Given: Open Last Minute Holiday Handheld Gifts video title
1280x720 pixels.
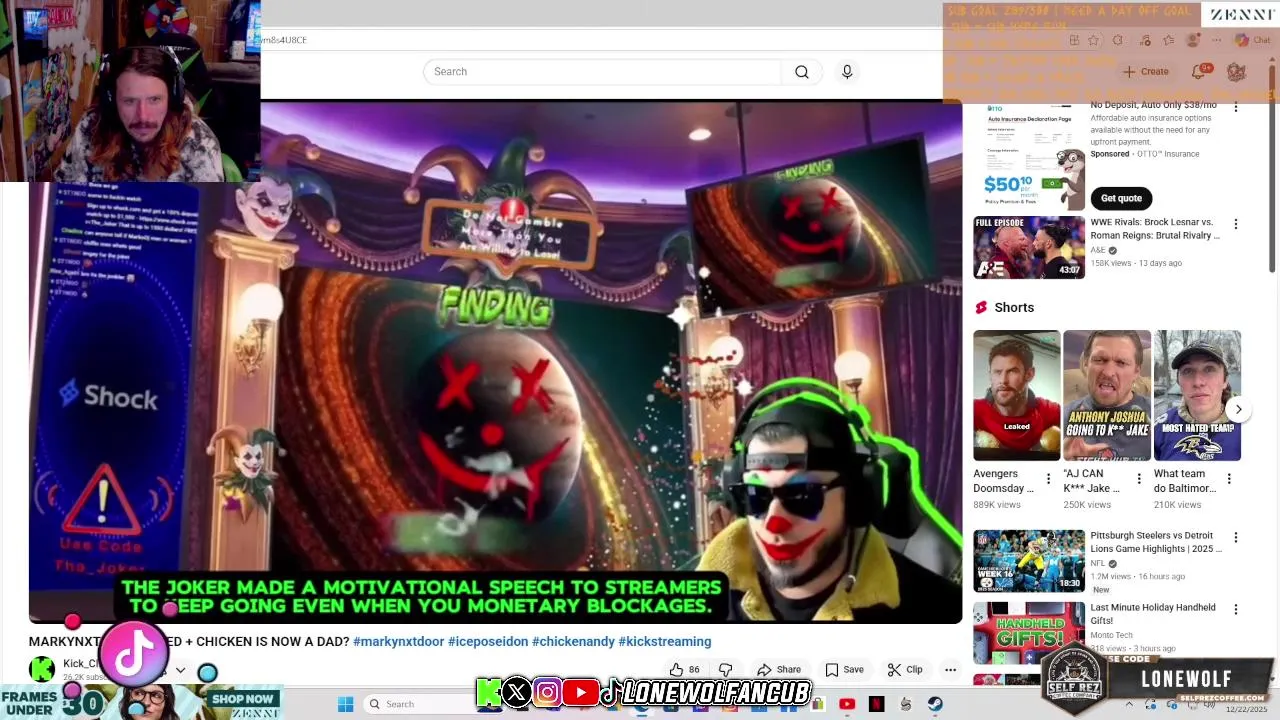Looking at the screenshot, I should pos(1153,614).
